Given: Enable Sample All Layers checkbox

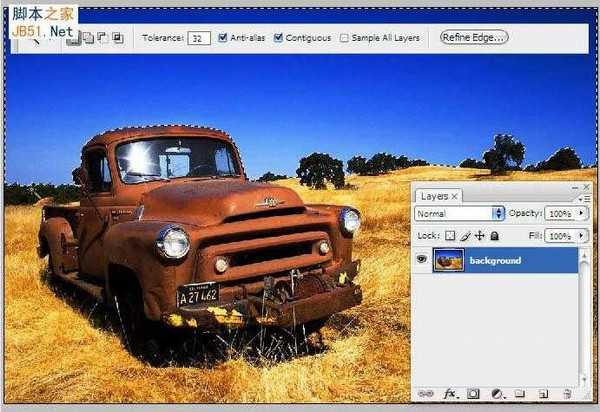Looking at the screenshot, I should 344,38.
